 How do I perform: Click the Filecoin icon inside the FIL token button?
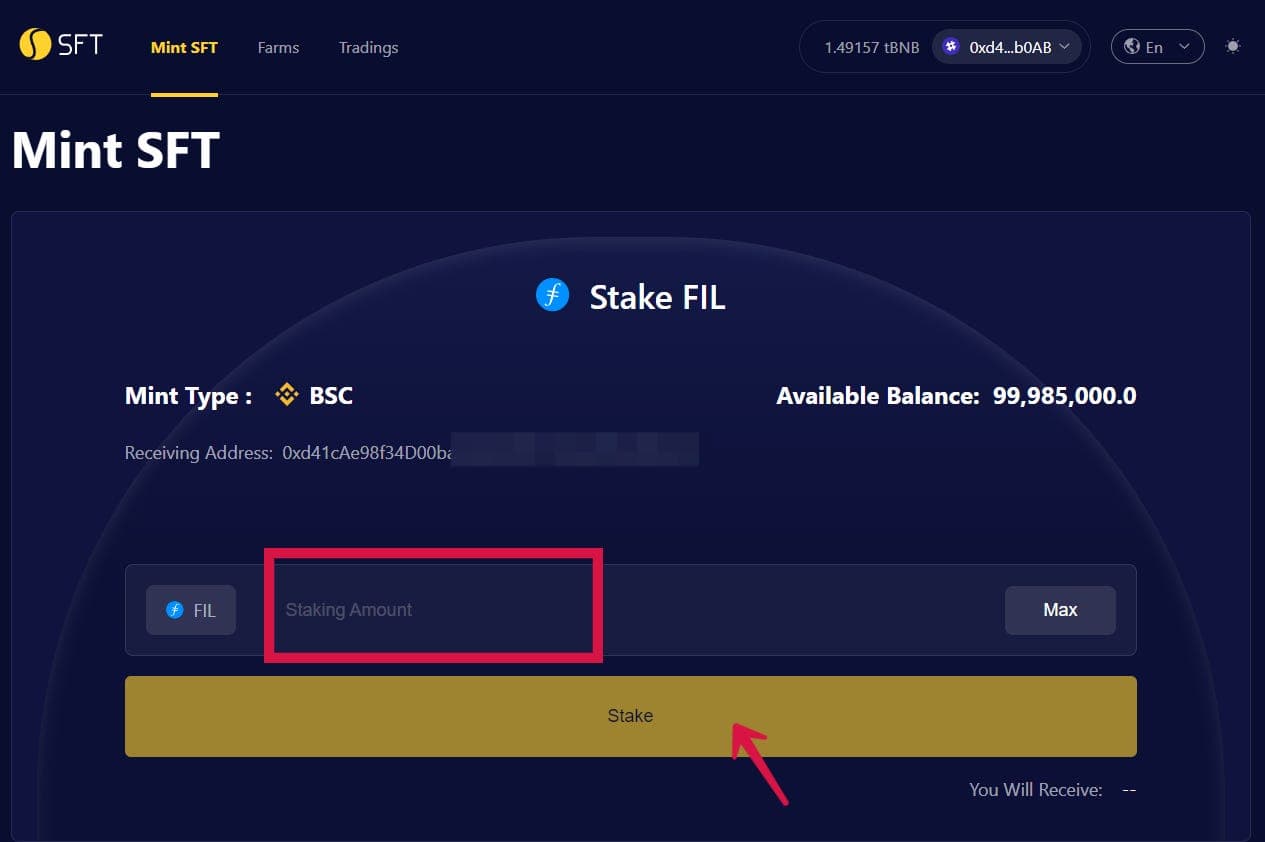tap(175, 610)
